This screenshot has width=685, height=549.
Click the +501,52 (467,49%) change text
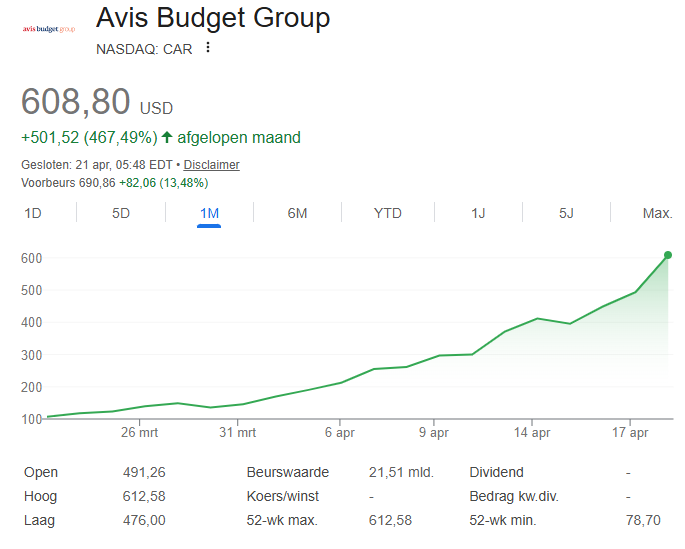89,138
